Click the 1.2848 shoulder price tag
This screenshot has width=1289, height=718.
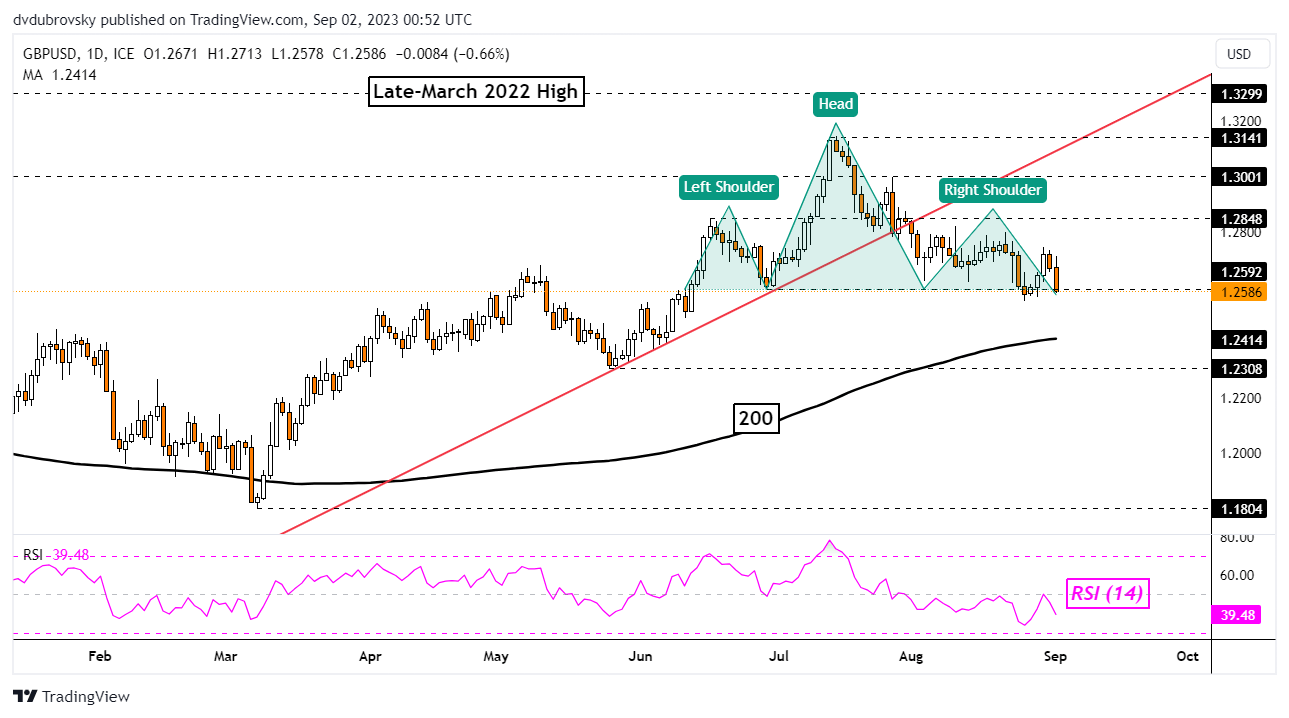click(x=1240, y=218)
